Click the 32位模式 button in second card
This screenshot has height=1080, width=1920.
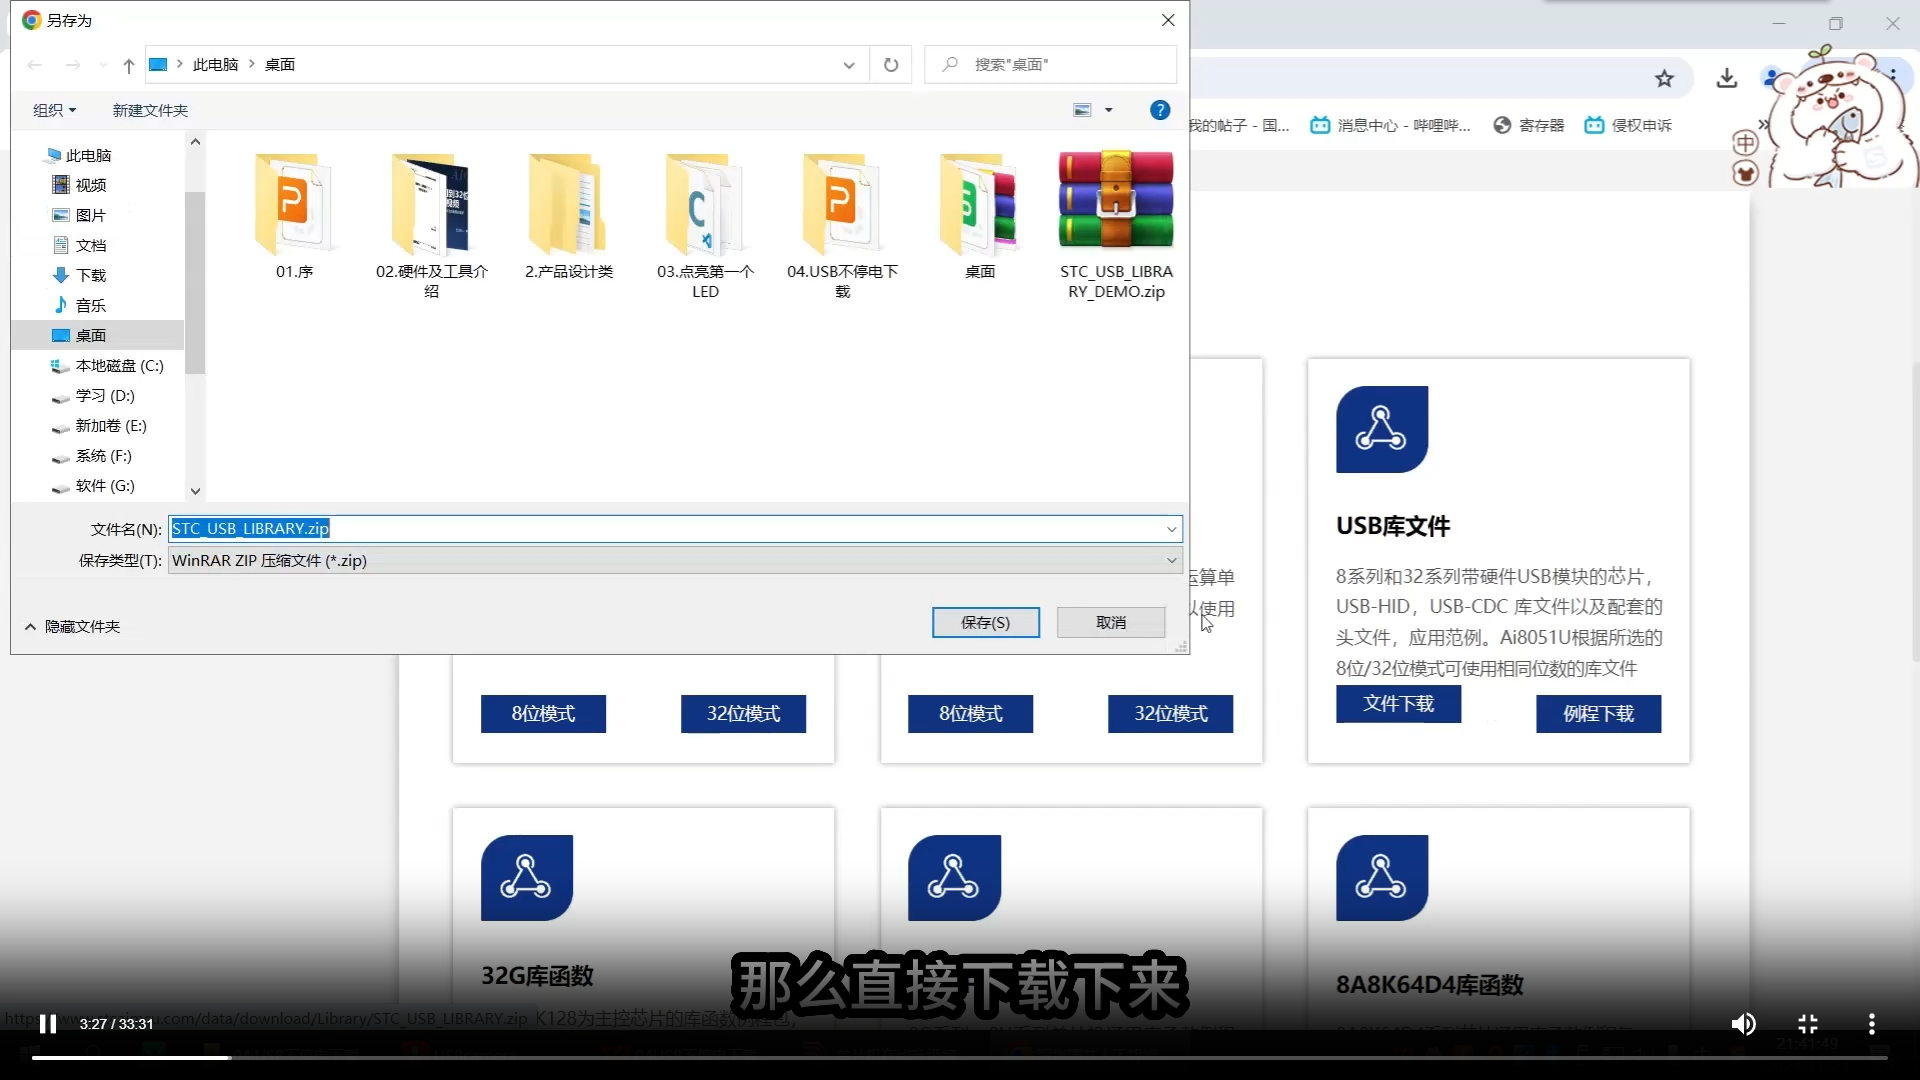1170,714
